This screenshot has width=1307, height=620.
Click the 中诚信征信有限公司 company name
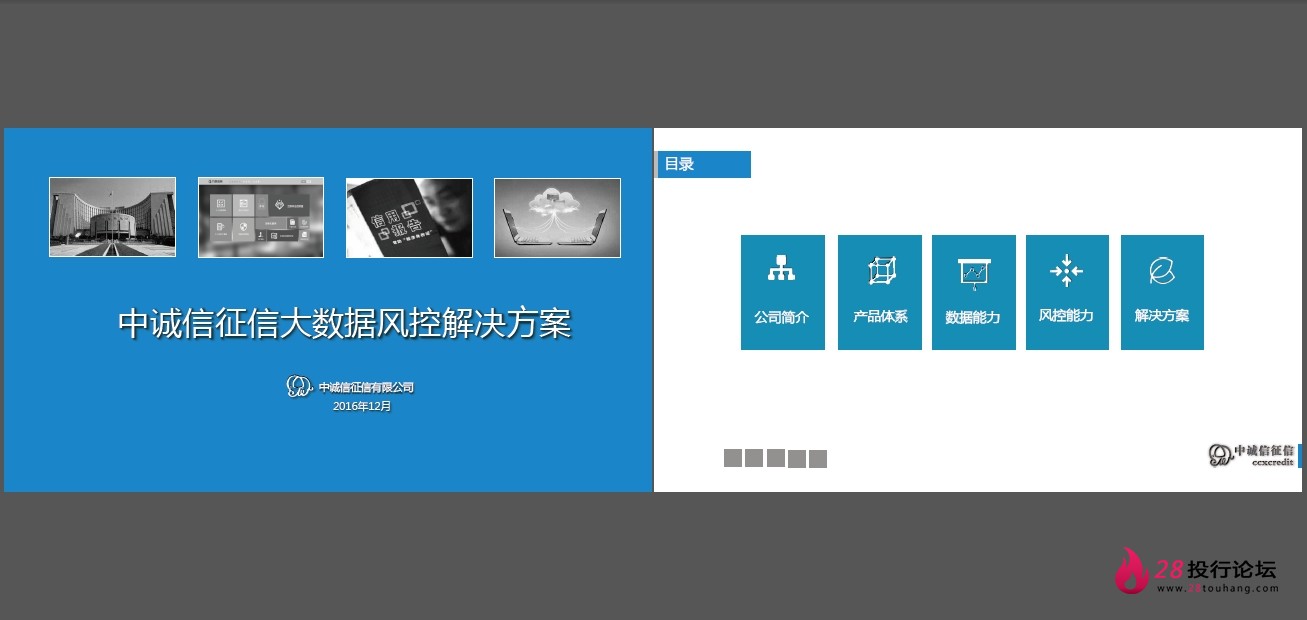[x=366, y=387]
